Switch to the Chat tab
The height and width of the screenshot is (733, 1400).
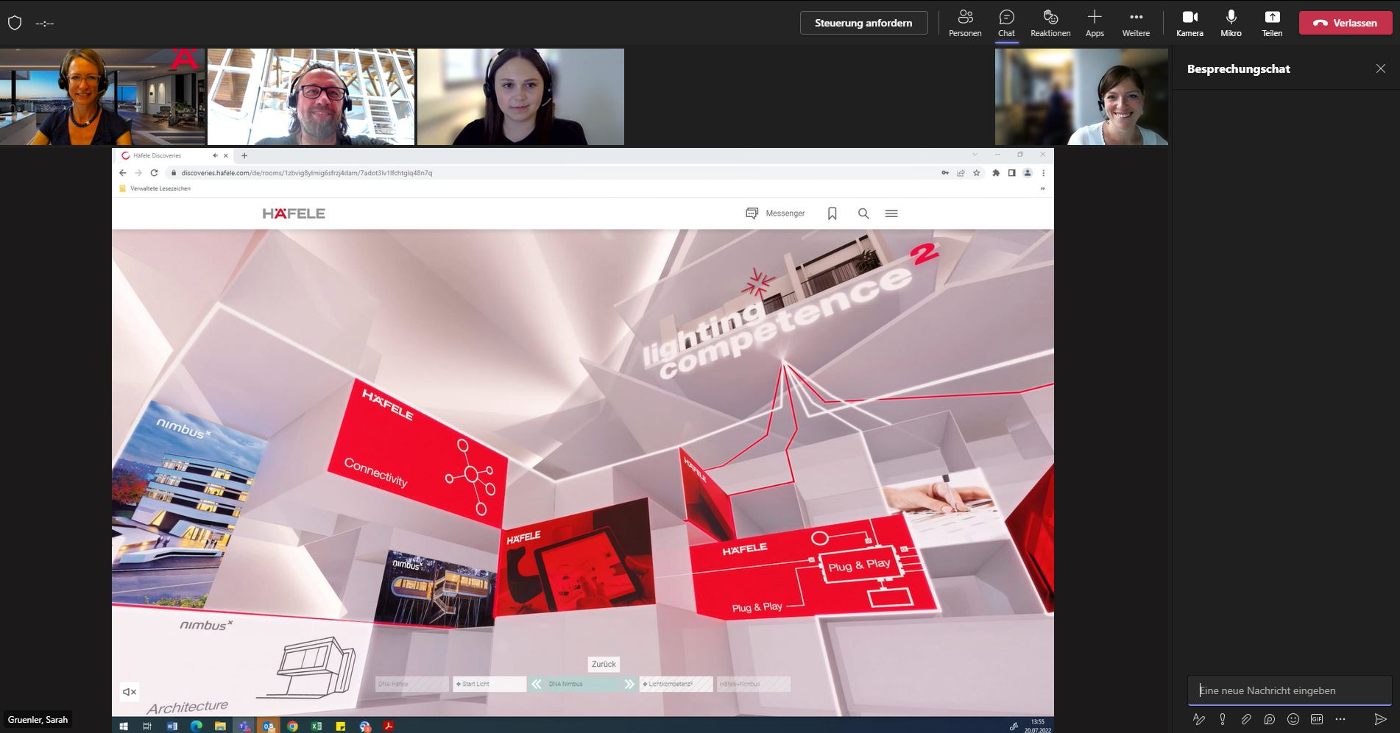pos(1006,22)
